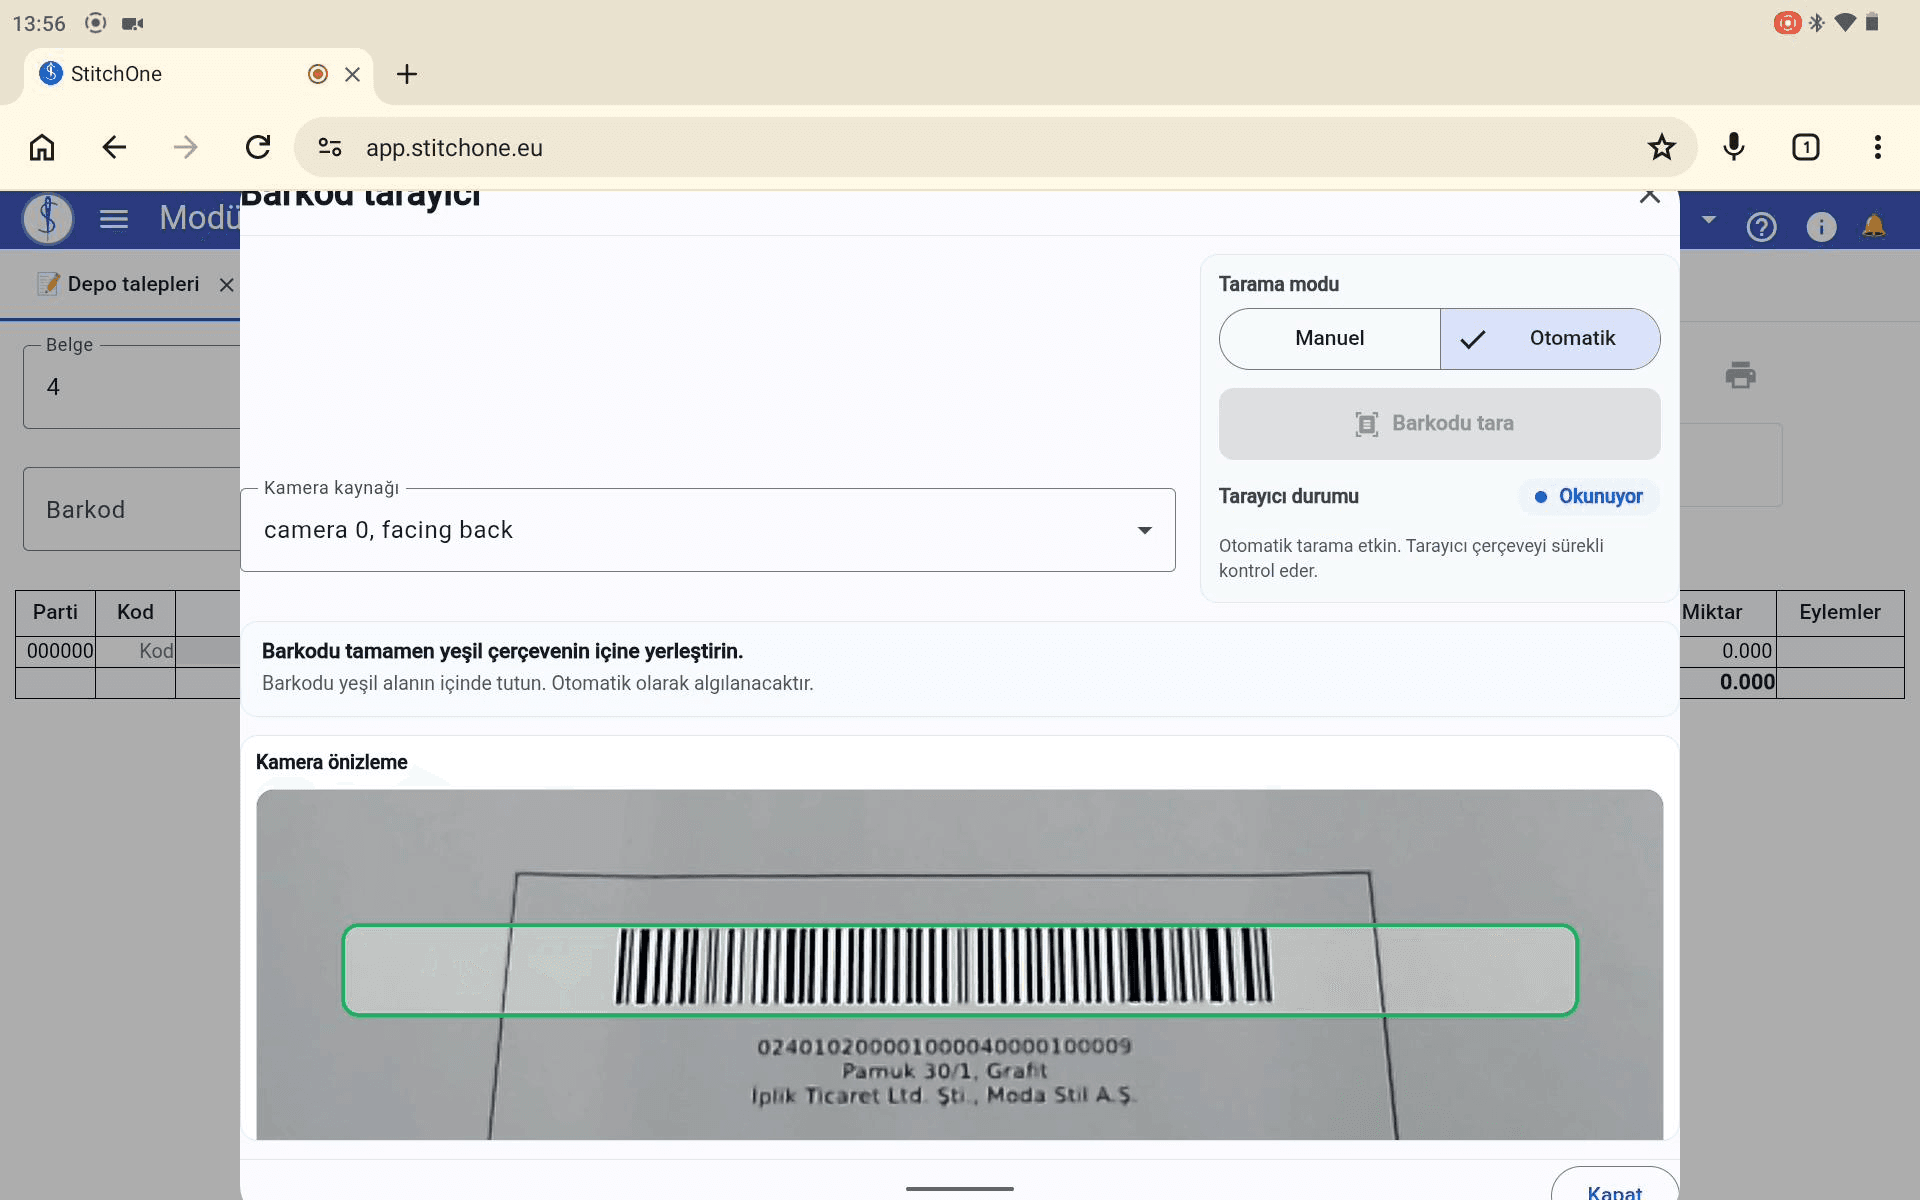
Task: Reload the StitchOne page
Action: (258, 148)
